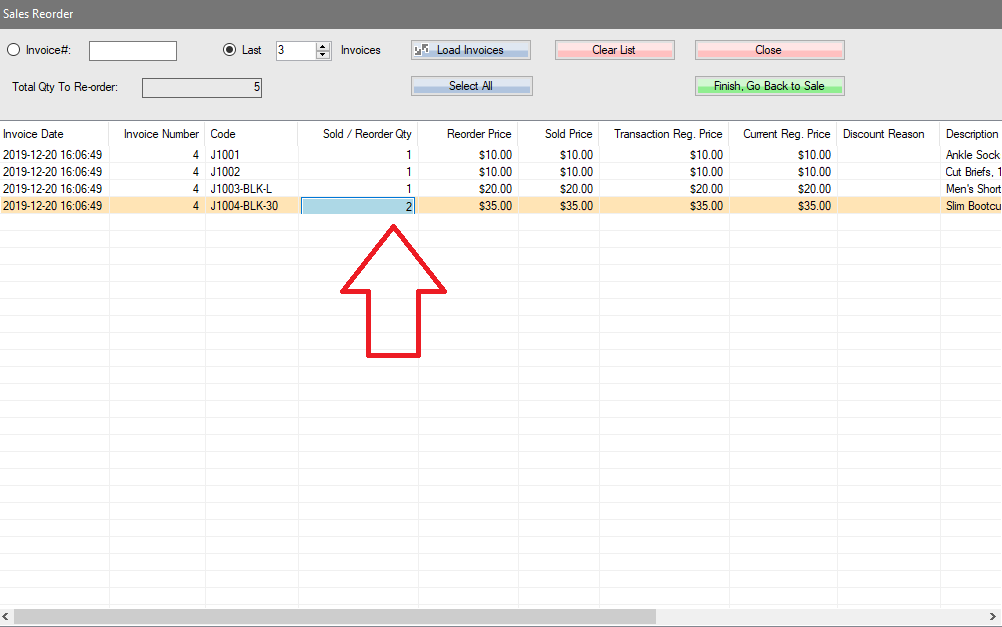Sort by Transaction Reg. Price header
The width and height of the screenshot is (1002, 627).
[x=664, y=134]
